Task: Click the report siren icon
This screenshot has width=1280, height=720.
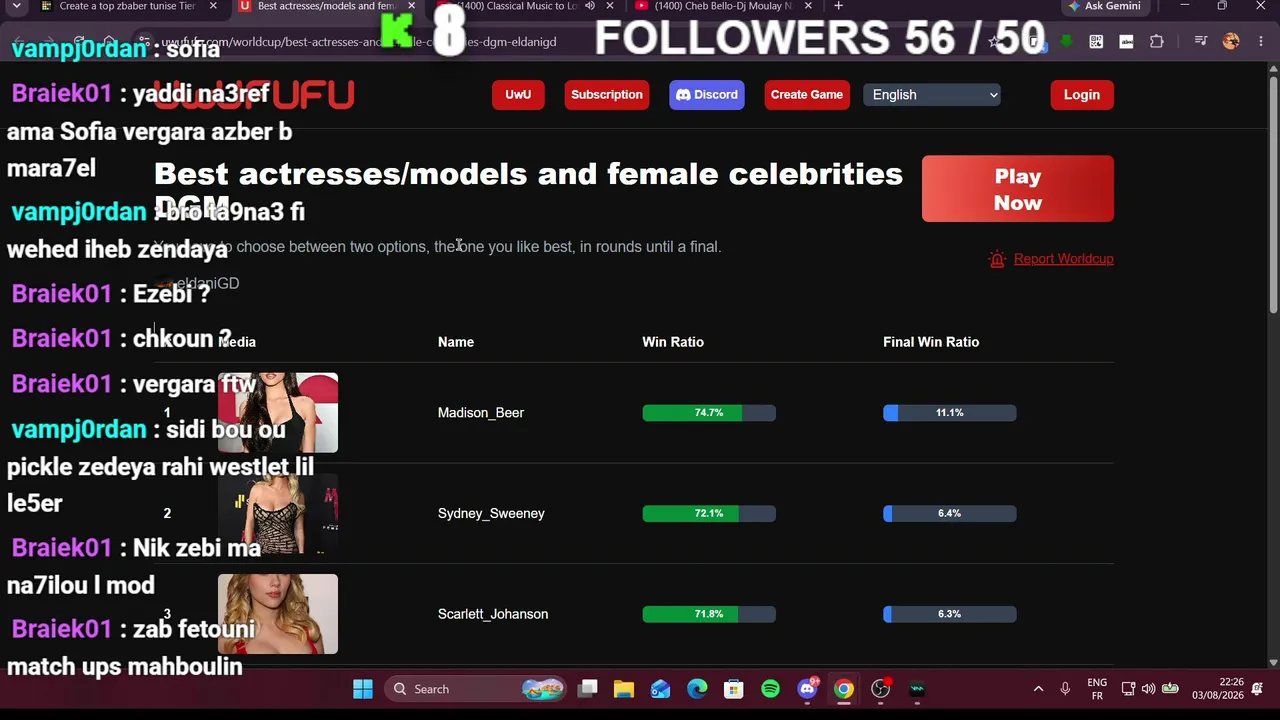Action: 997,259
